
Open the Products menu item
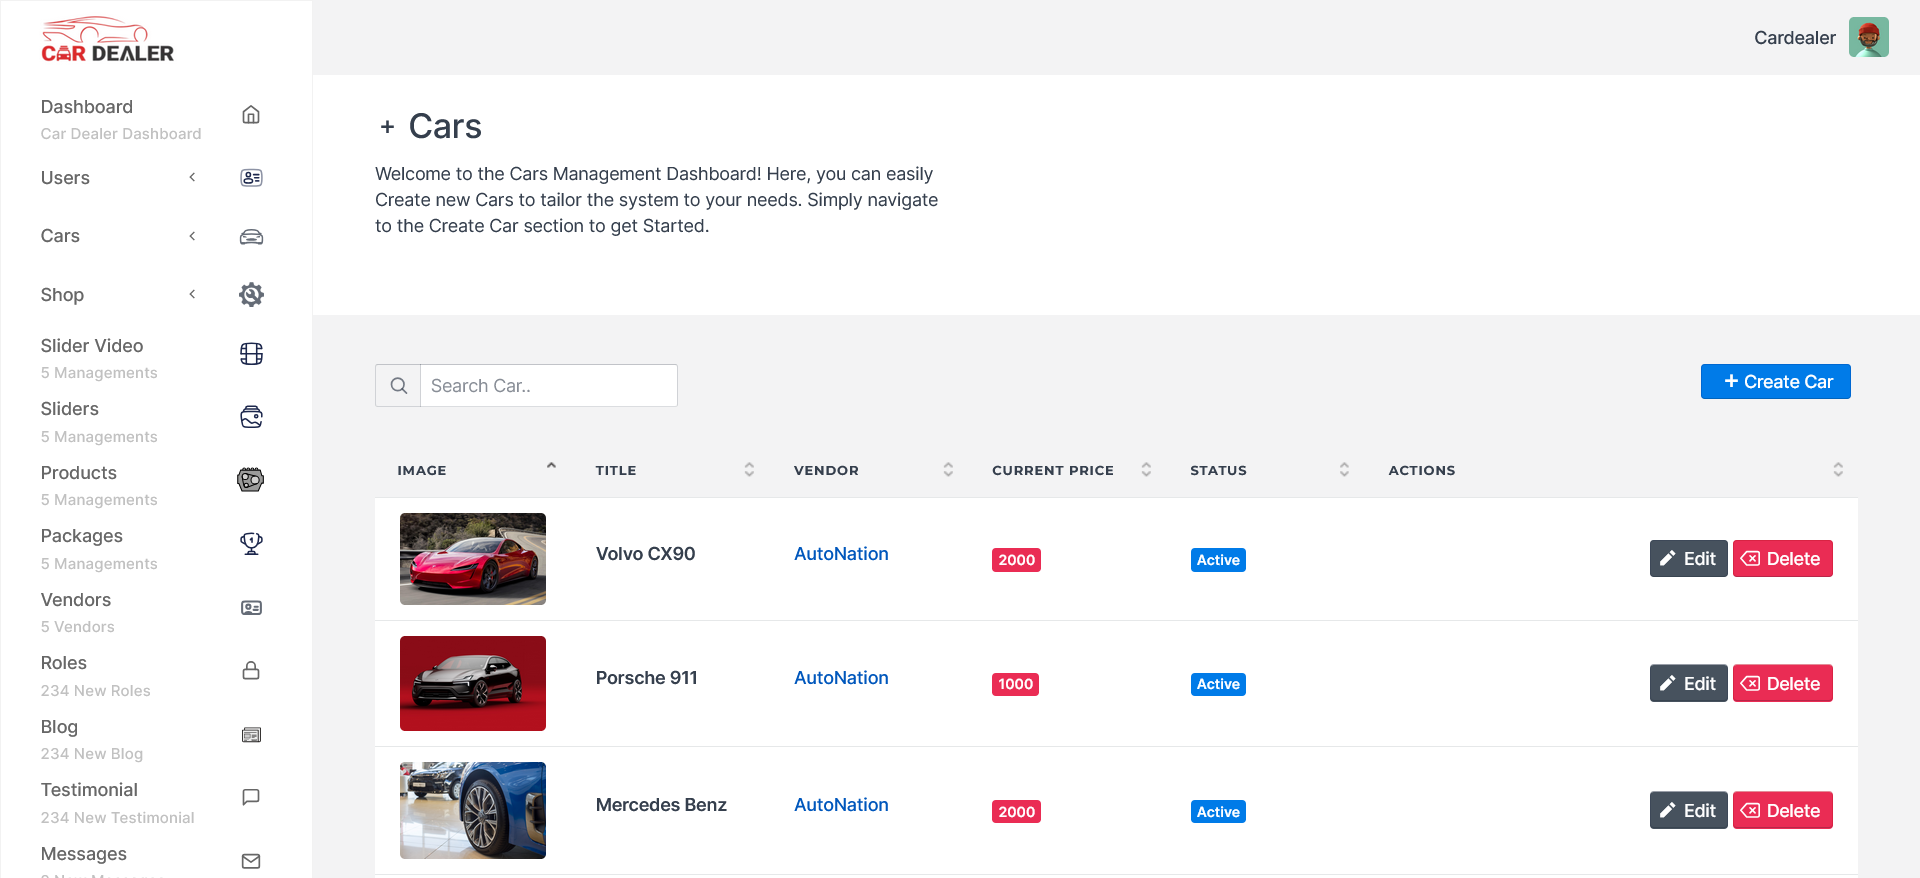[79, 473]
